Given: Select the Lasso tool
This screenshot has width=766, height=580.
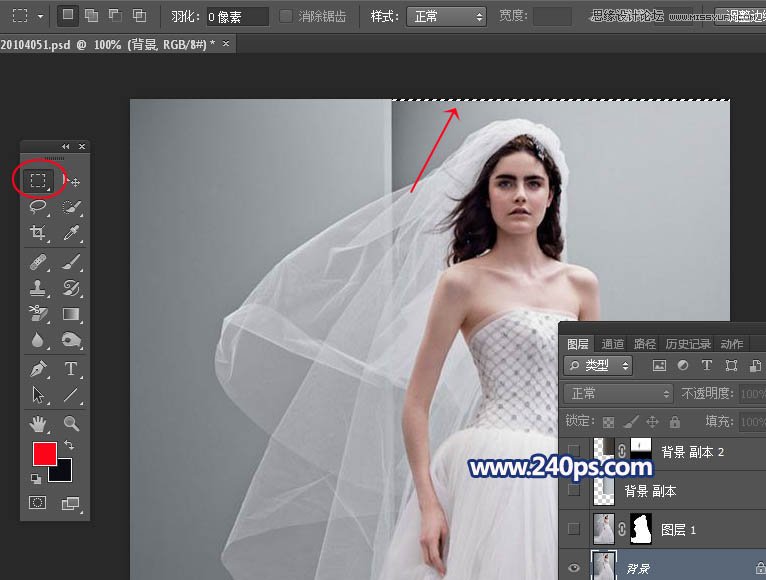Looking at the screenshot, I should (x=38, y=207).
